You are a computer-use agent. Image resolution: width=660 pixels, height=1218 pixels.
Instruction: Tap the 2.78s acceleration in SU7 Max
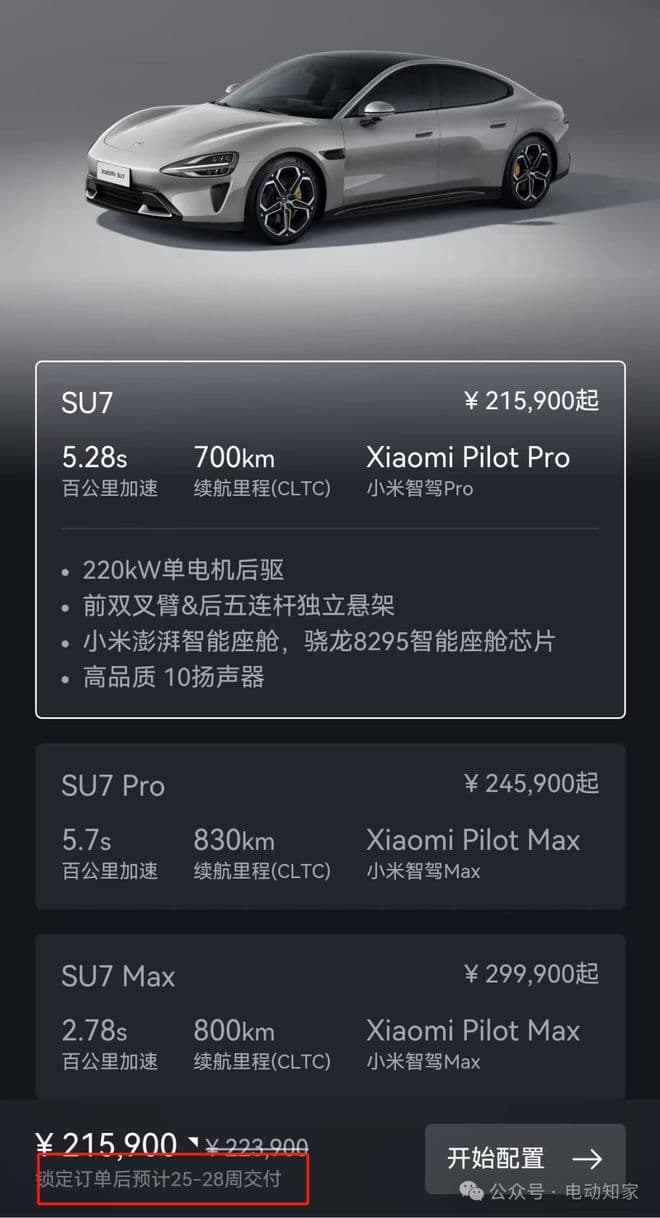coord(94,1030)
